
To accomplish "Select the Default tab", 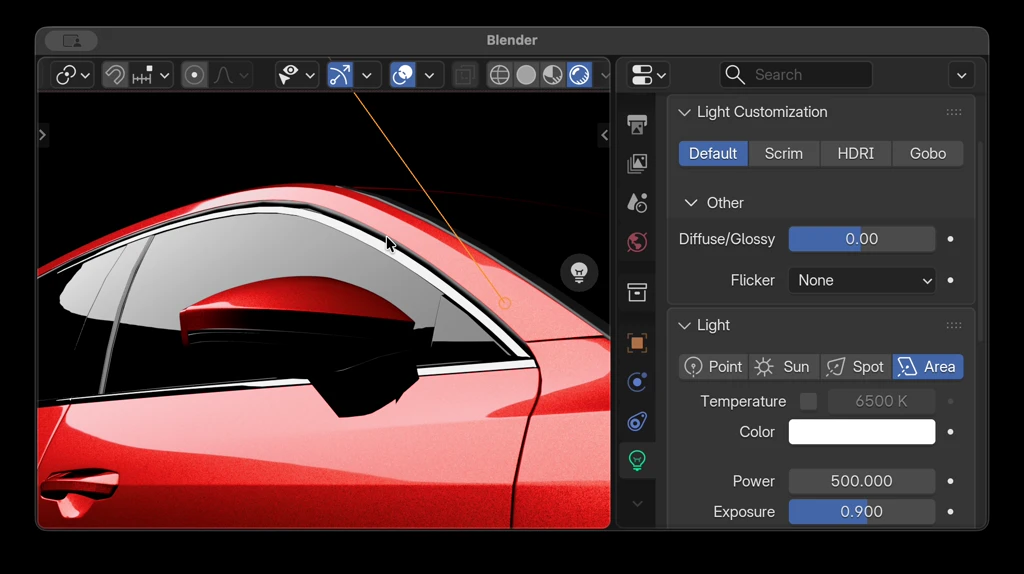I will pyautogui.click(x=713, y=153).
